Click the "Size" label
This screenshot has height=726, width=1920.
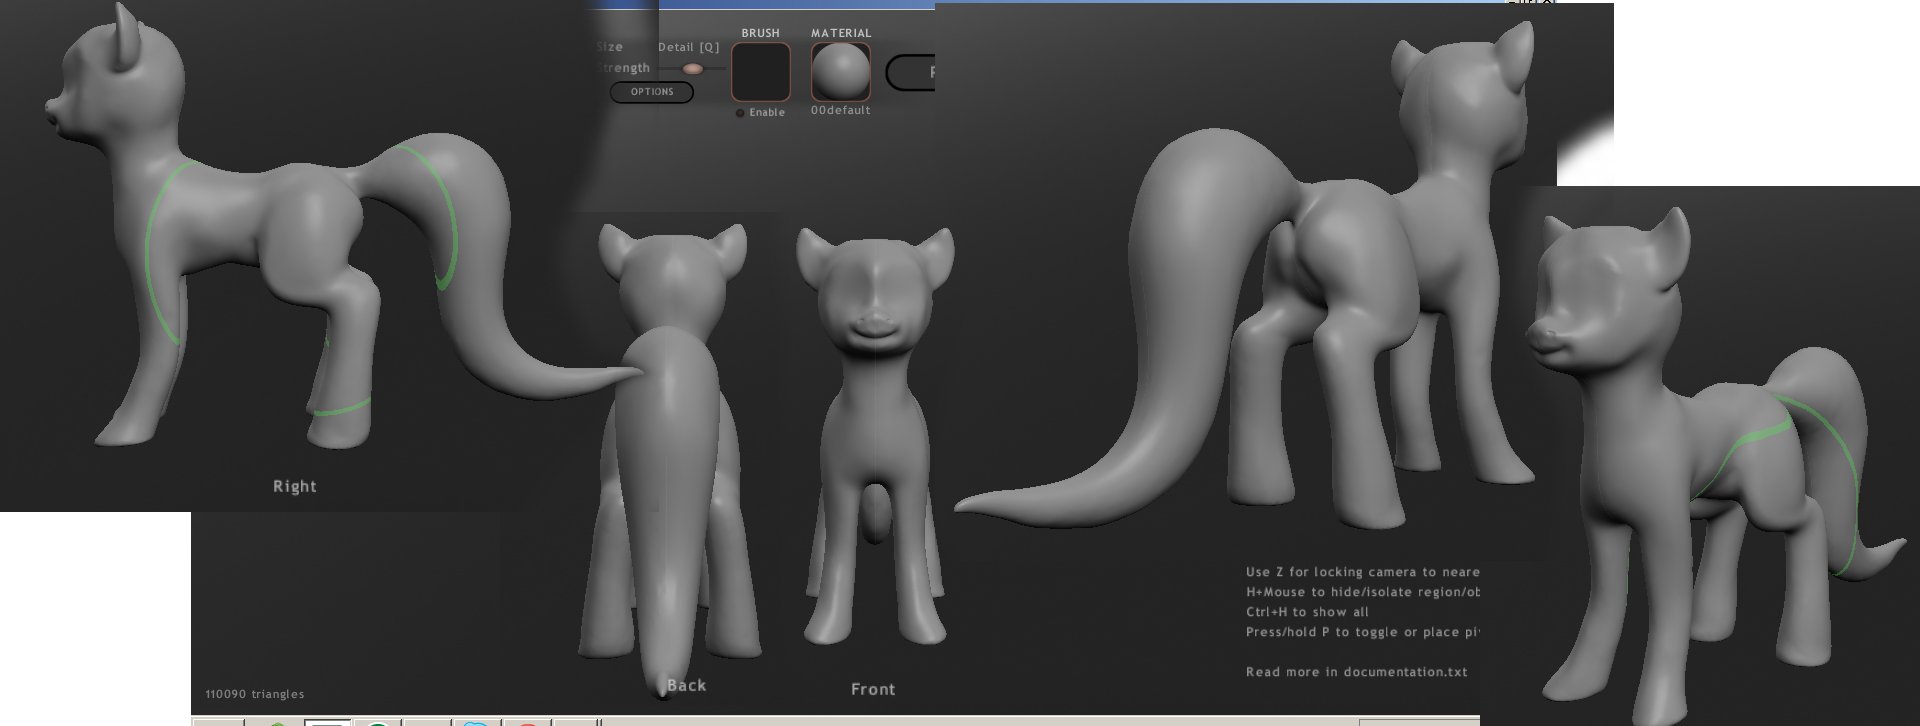tap(610, 47)
